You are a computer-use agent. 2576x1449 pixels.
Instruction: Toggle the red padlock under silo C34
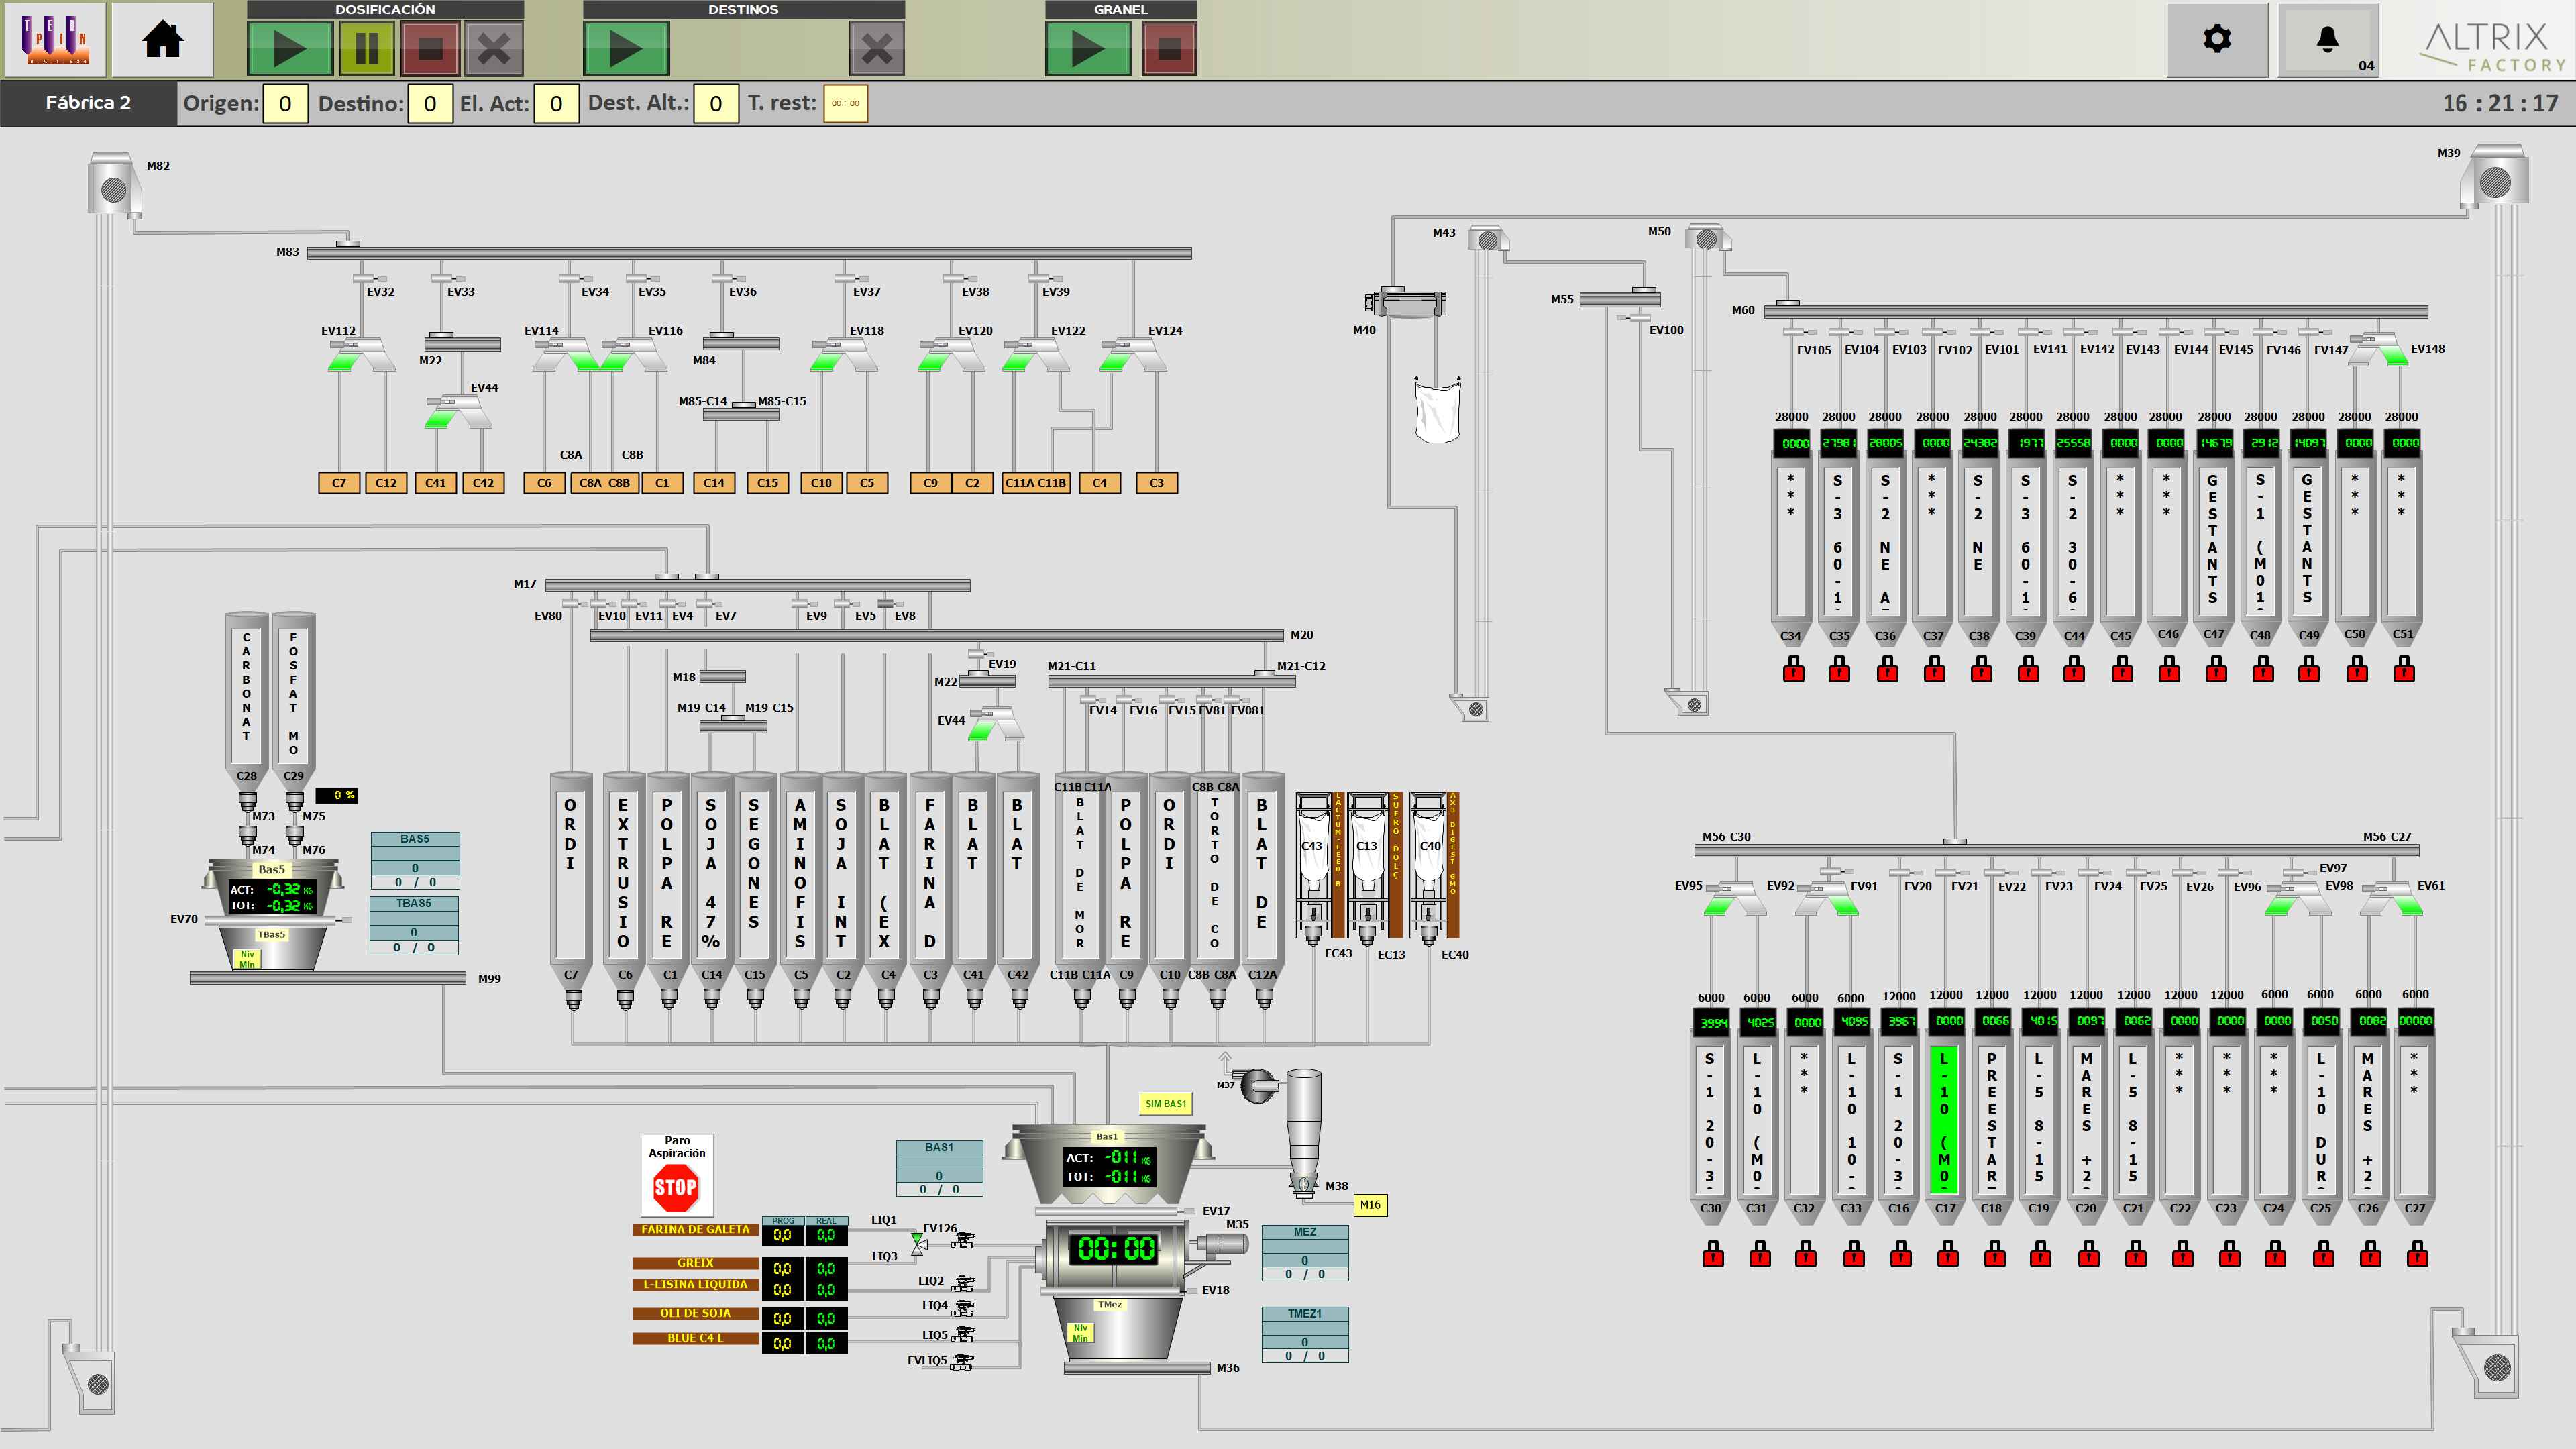click(x=1793, y=669)
